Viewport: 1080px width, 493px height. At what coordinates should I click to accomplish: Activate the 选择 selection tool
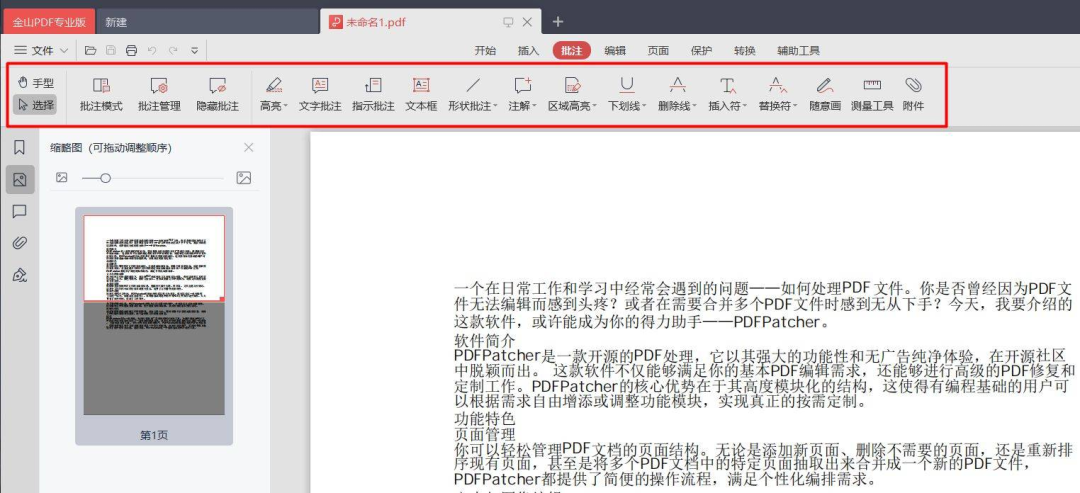click(x=36, y=105)
